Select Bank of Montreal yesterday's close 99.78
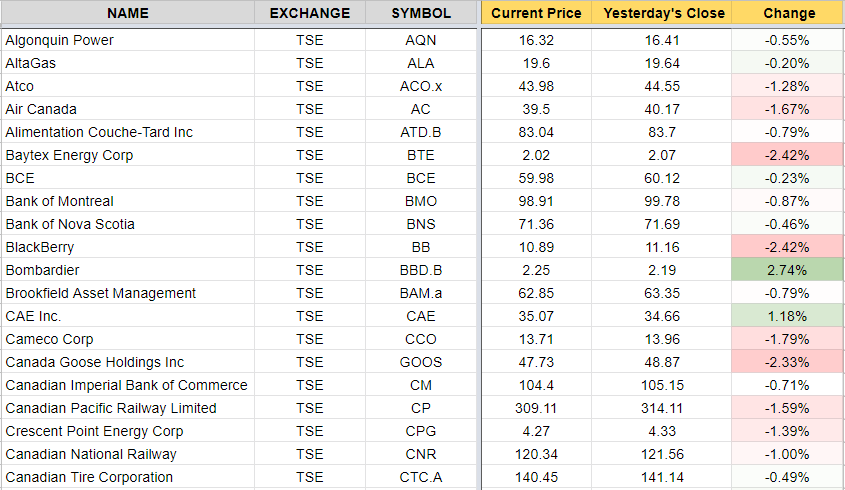Image resolution: width=845 pixels, height=490 pixels. tap(662, 201)
